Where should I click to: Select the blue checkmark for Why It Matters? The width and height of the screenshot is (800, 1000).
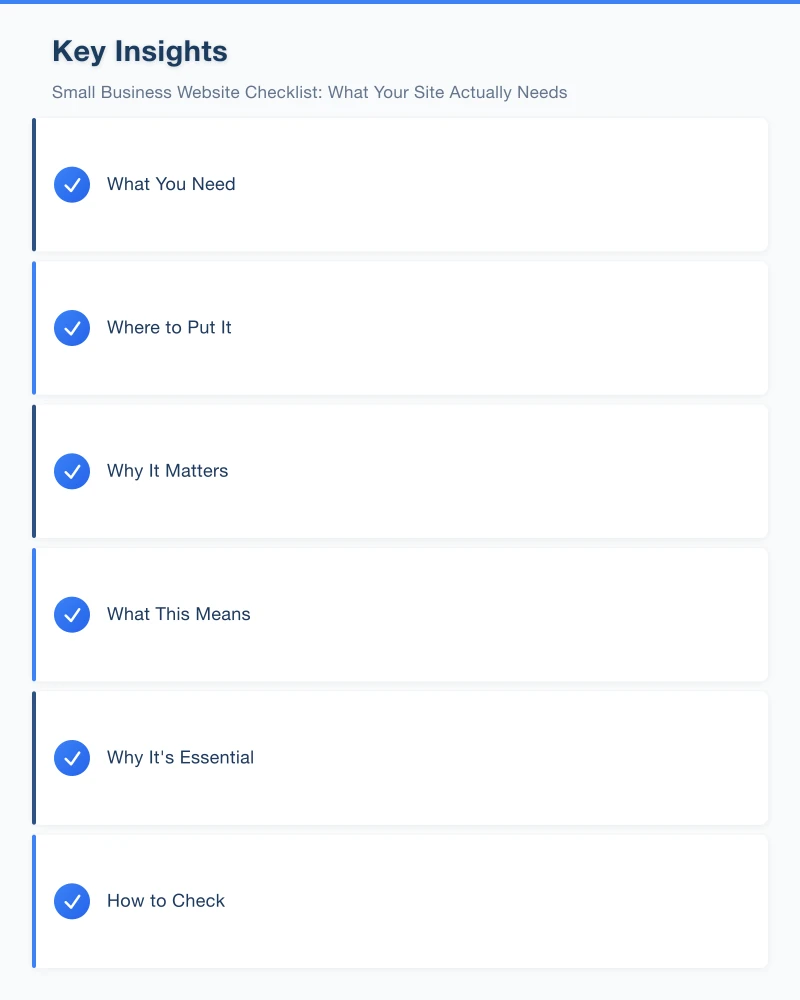(72, 471)
